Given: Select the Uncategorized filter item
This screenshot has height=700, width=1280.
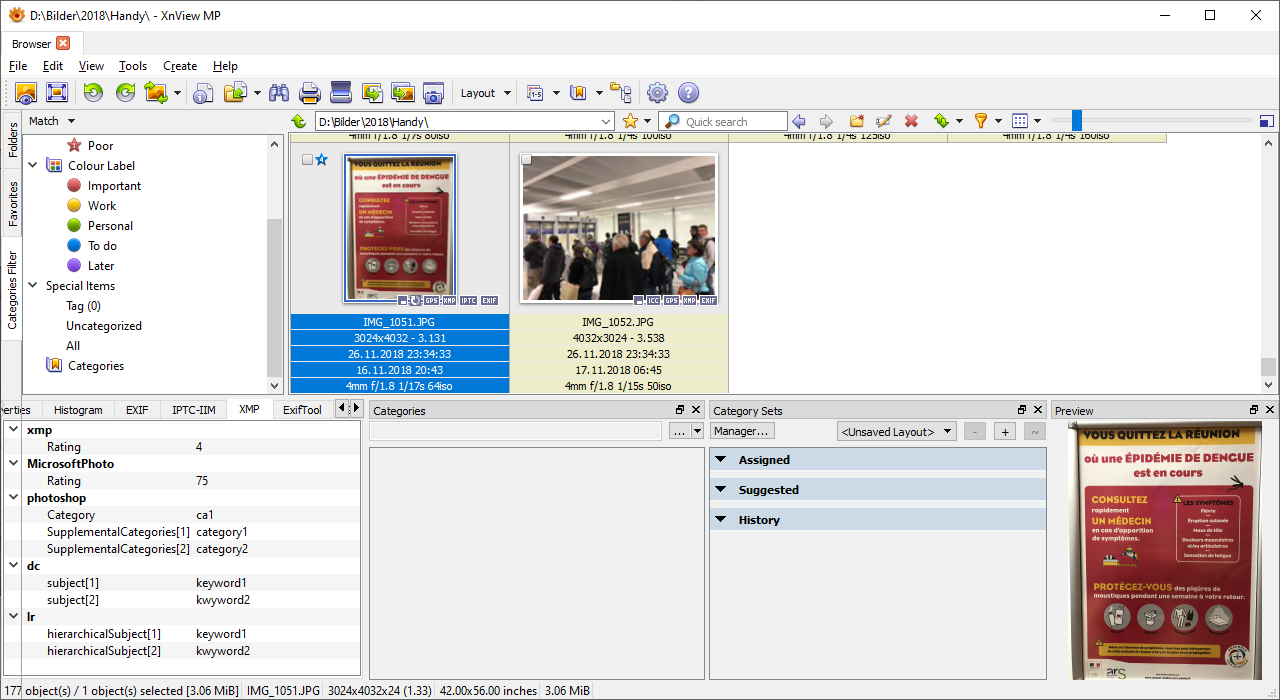Looking at the screenshot, I should (x=104, y=326).
